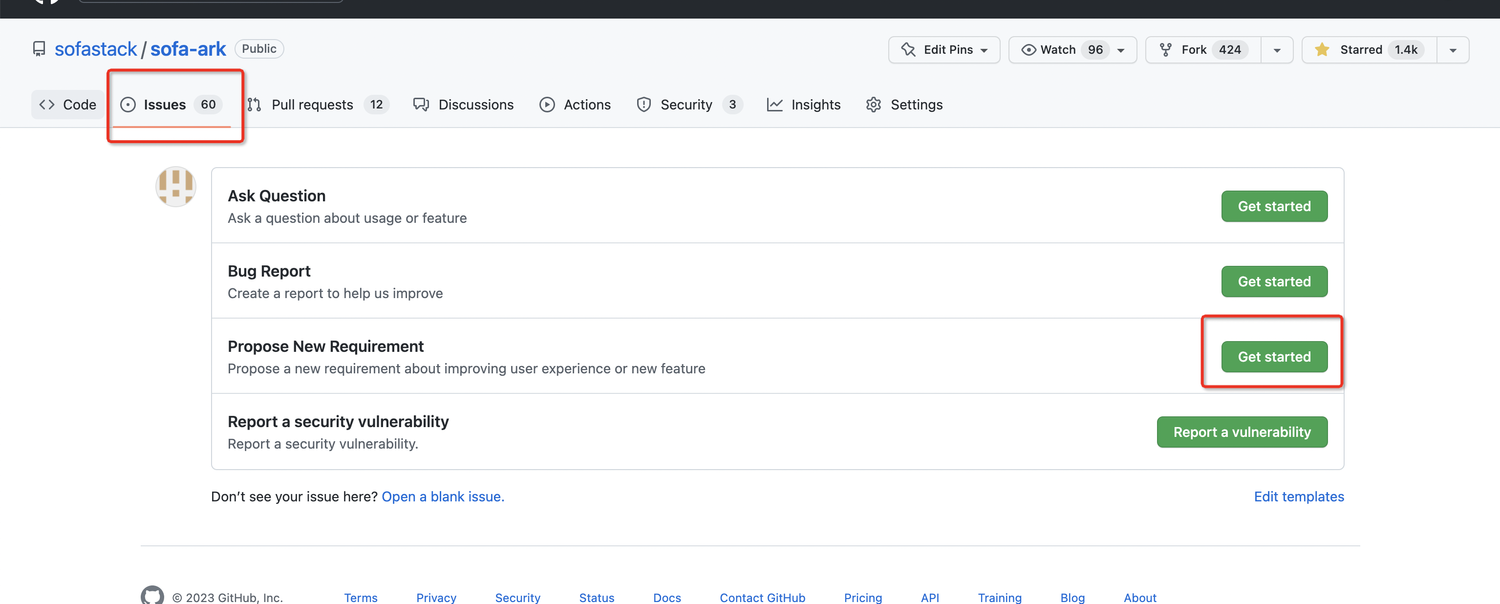The image size is (1500, 604).
Task: Click the eye icon in Watch button
Action: click(1028, 49)
